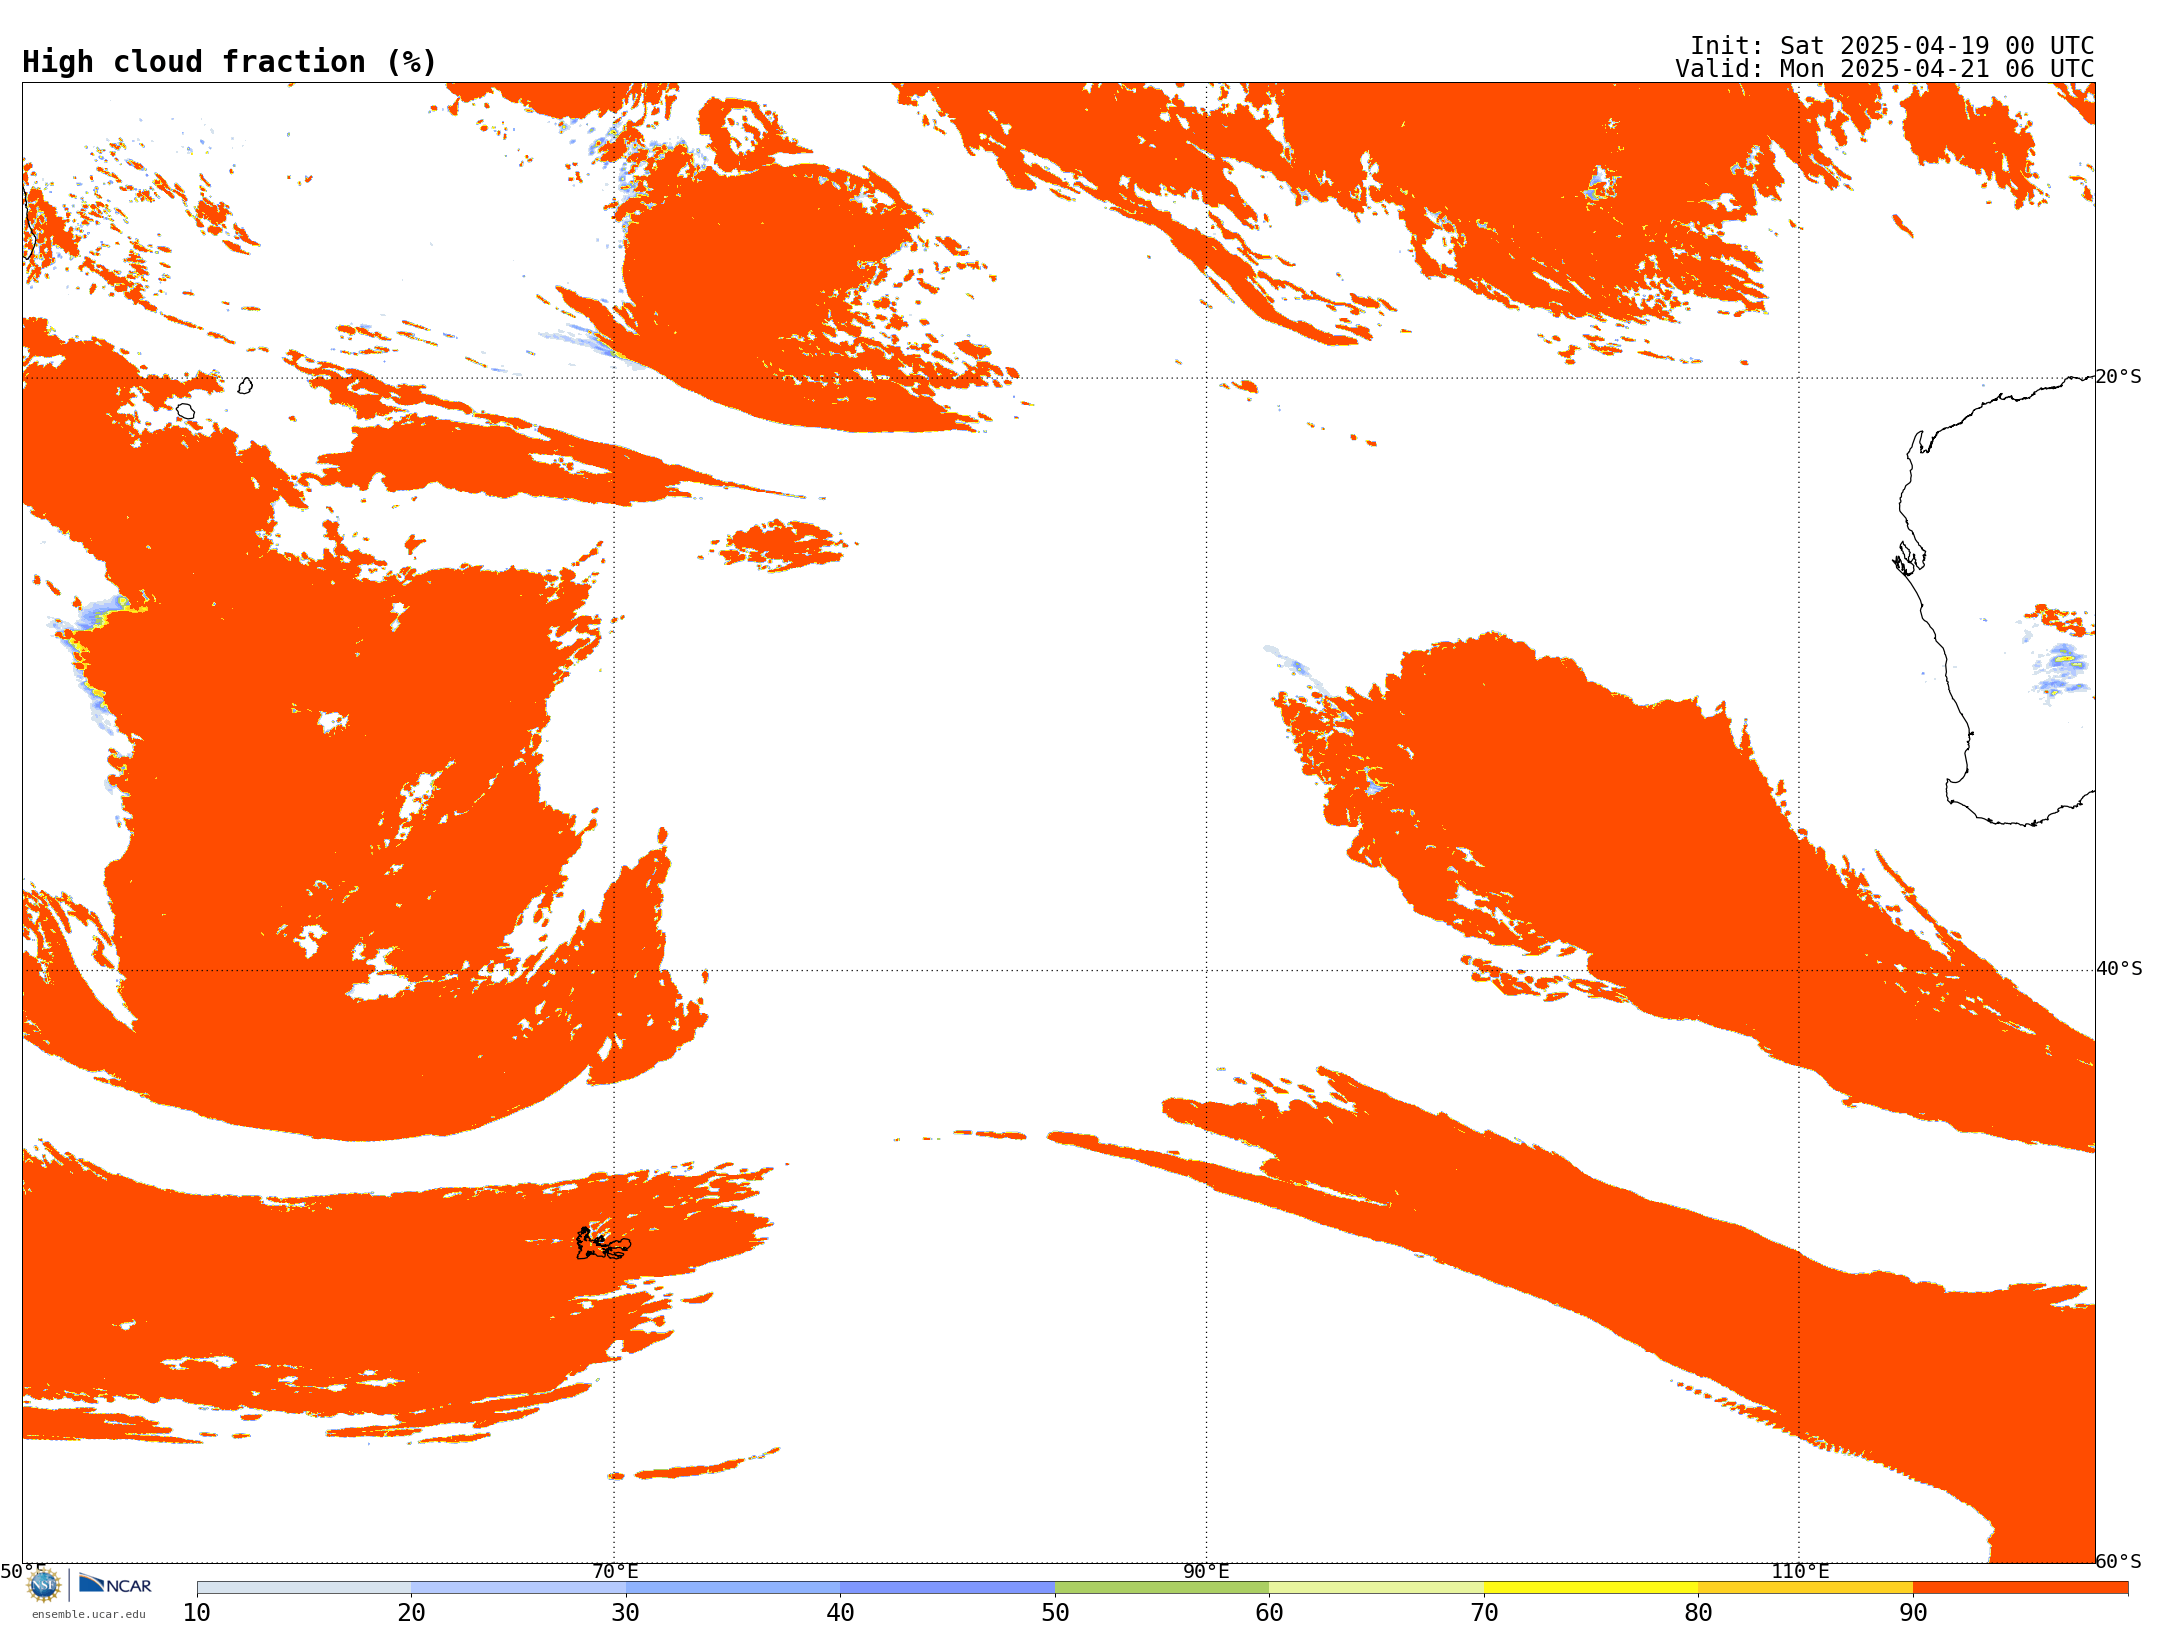Screen dimensions: 2160x1626
Task: Click the colorbar tick label 40
Action: pos(840,1612)
